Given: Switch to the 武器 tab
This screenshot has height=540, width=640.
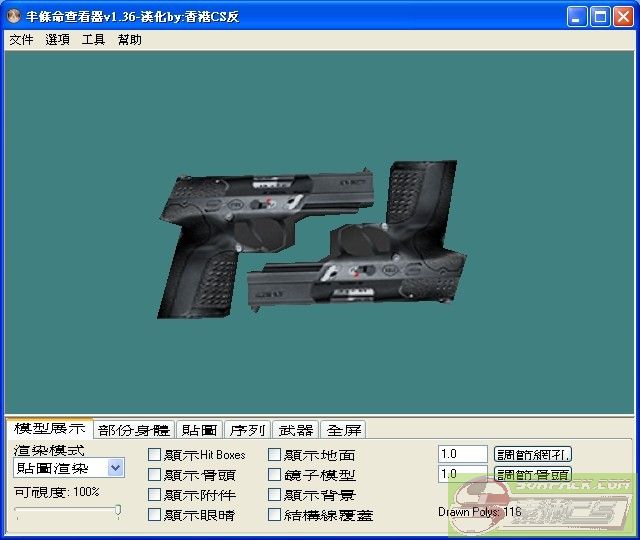Looking at the screenshot, I should [x=296, y=430].
